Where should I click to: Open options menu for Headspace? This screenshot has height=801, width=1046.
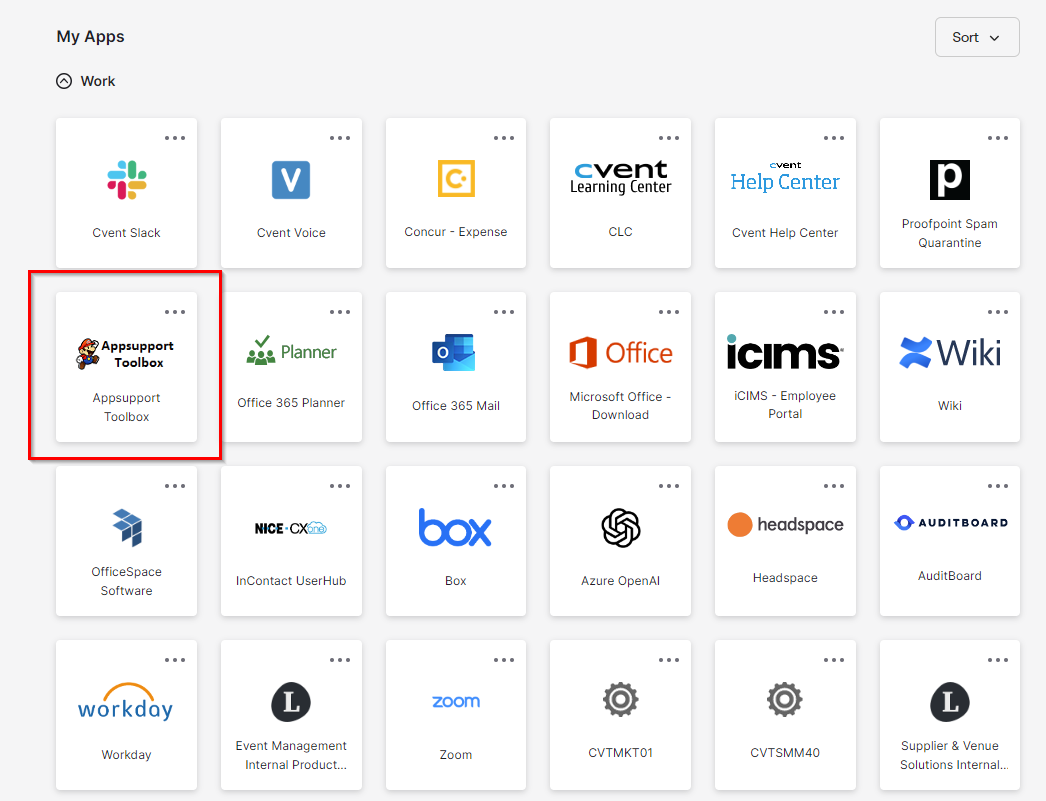[x=833, y=486]
